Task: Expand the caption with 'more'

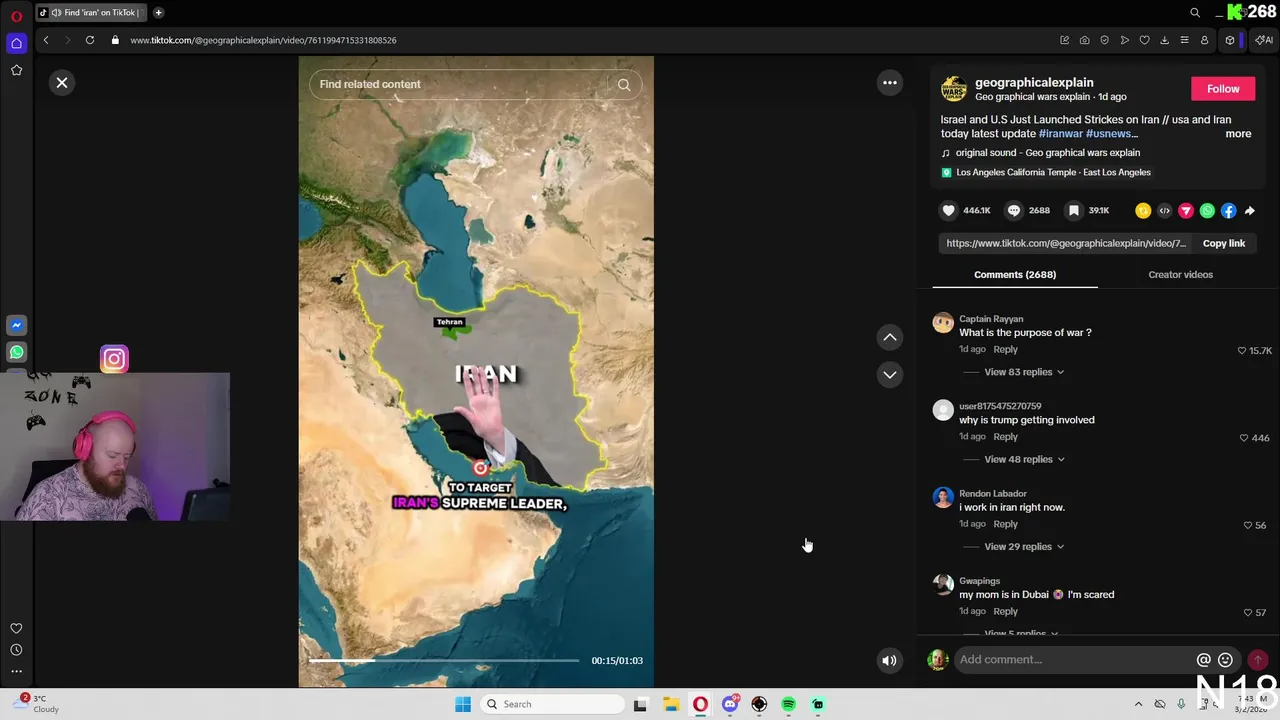Action: (1238, 134)
